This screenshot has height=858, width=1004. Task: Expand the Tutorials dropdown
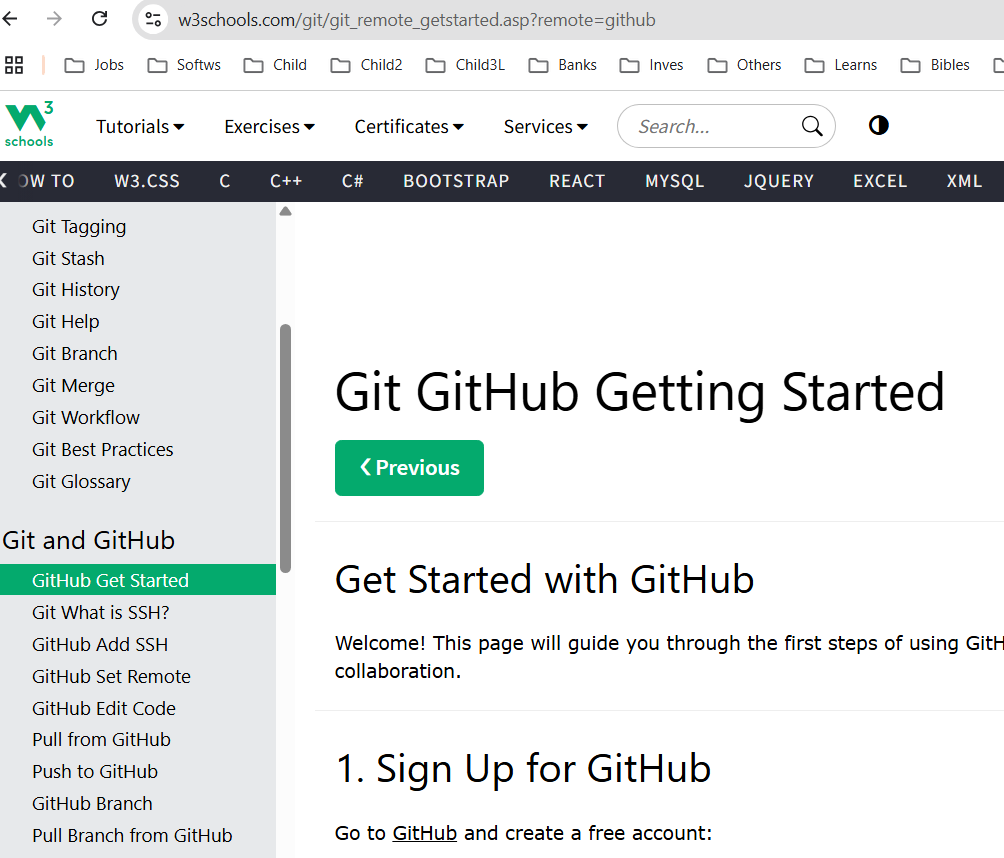click(x=140, y=127)
